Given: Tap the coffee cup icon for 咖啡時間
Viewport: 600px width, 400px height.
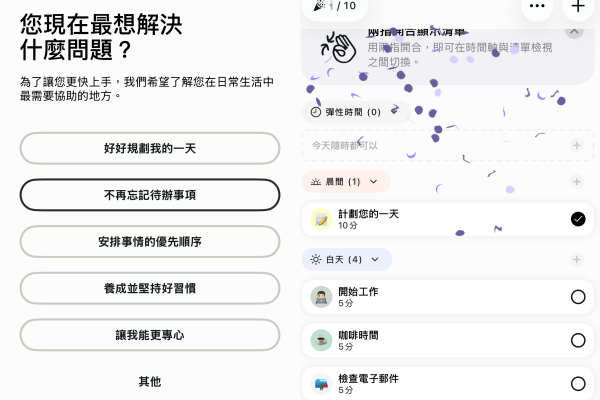Looking at the screenshot, I should (x=321, y=340).
